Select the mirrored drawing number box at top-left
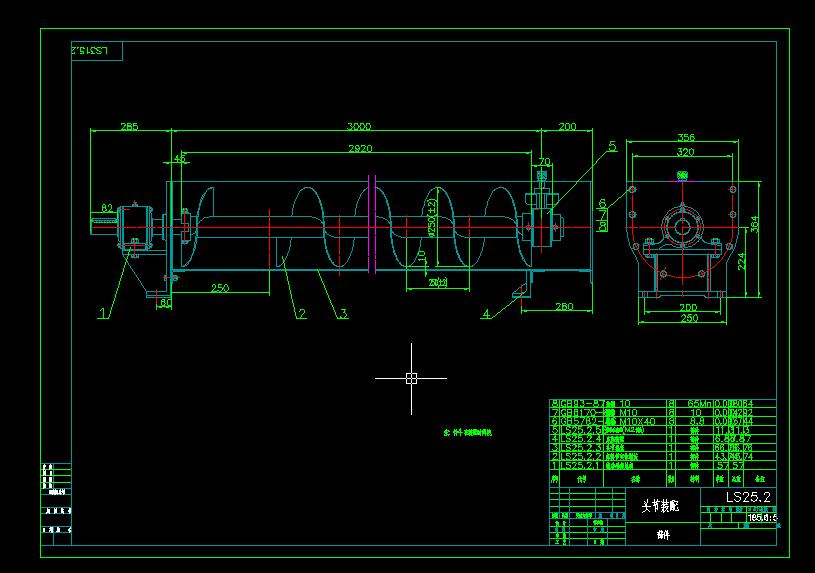 (x=96, y=50)
